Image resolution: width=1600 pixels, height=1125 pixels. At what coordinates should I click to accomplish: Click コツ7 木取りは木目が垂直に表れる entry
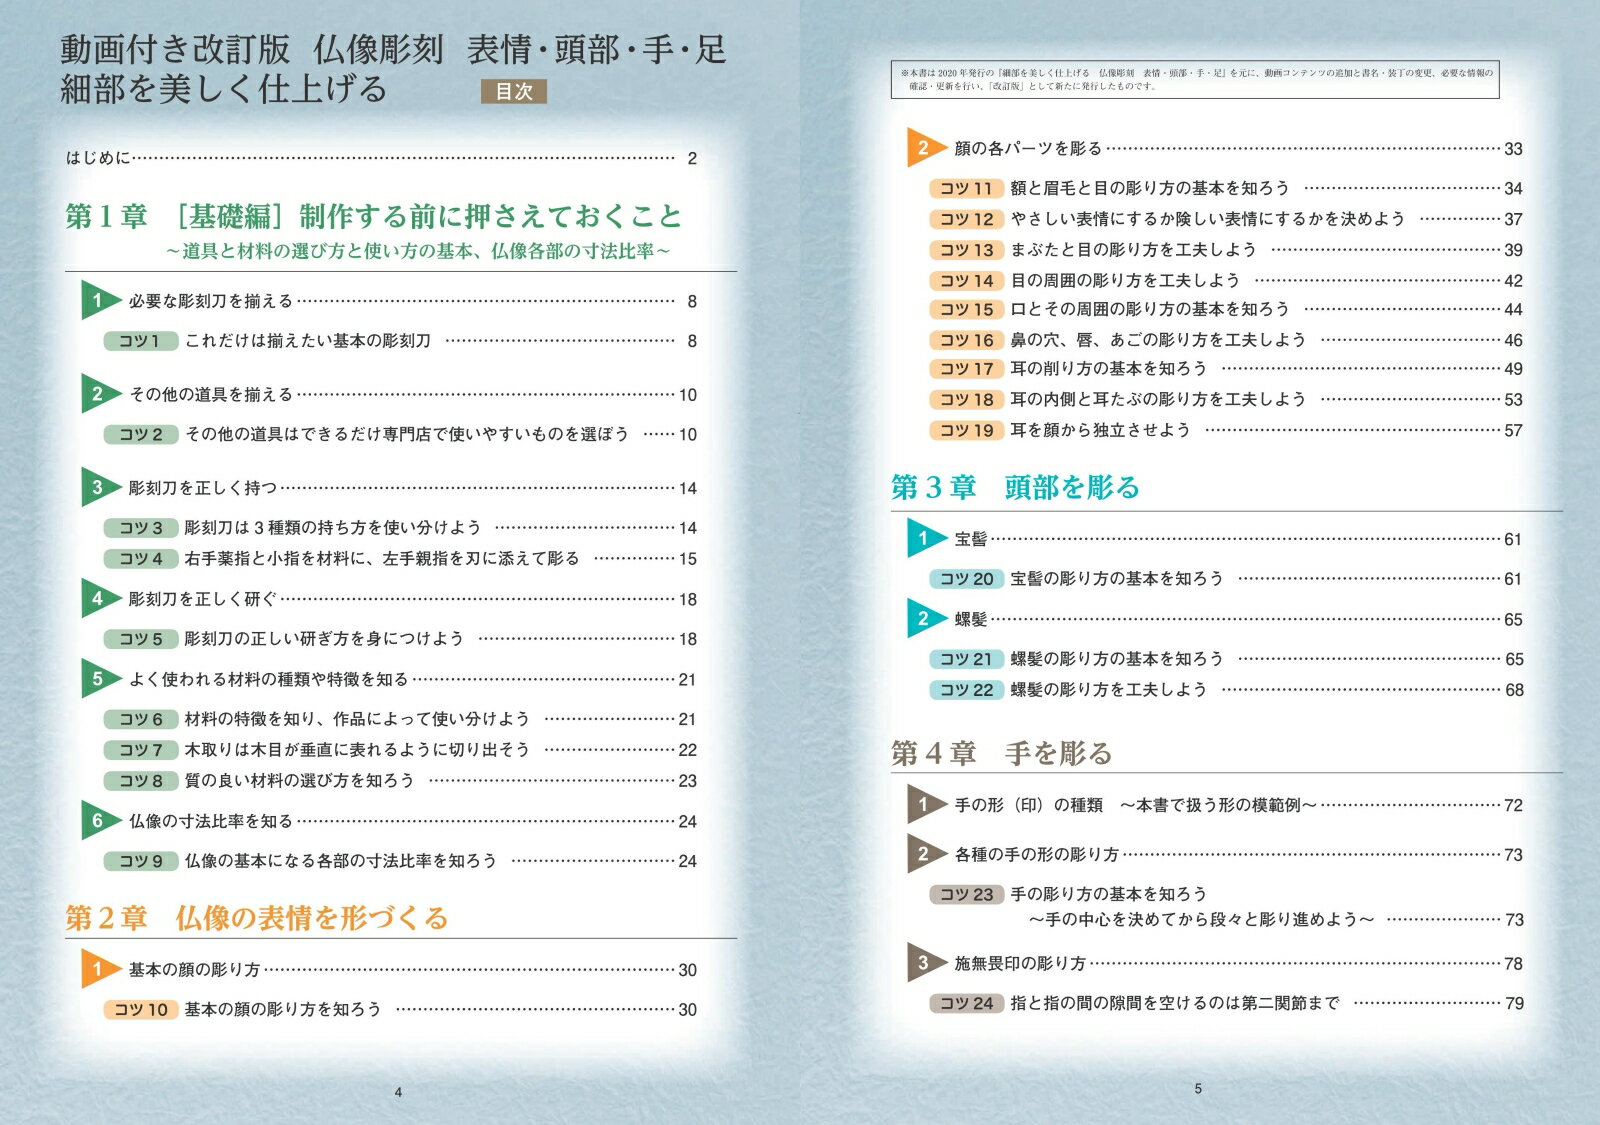click(400, 750)
